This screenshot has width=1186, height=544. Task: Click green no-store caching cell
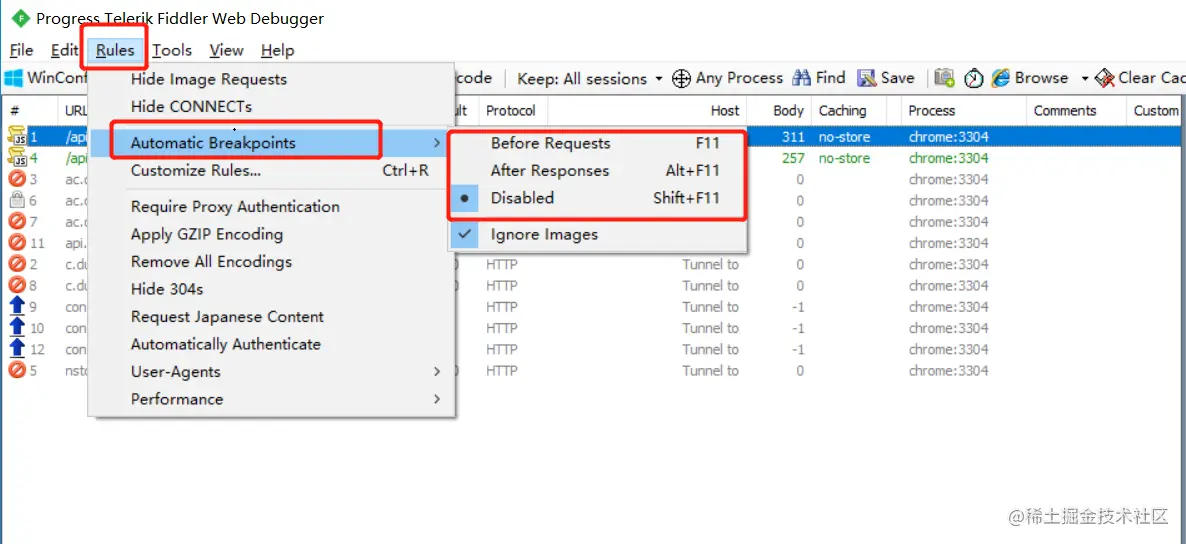(x=844, y=158)
